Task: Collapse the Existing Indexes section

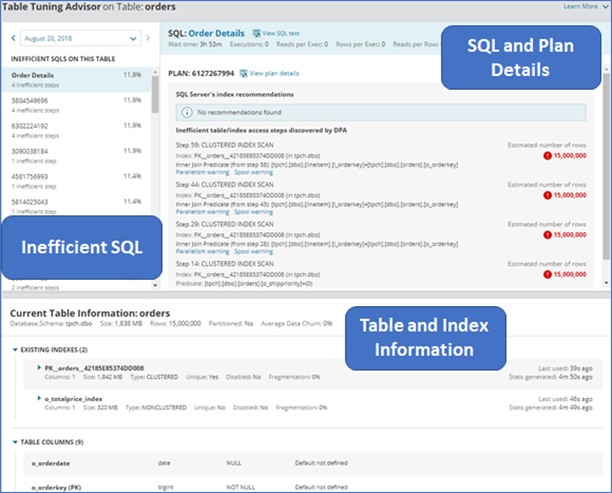Action: 15,350
